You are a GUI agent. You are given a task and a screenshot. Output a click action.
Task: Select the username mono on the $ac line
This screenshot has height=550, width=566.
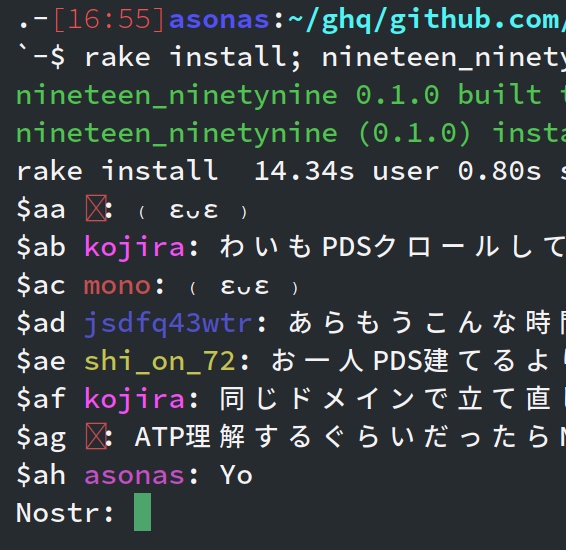pyautogui.click(x=117, y=286)
